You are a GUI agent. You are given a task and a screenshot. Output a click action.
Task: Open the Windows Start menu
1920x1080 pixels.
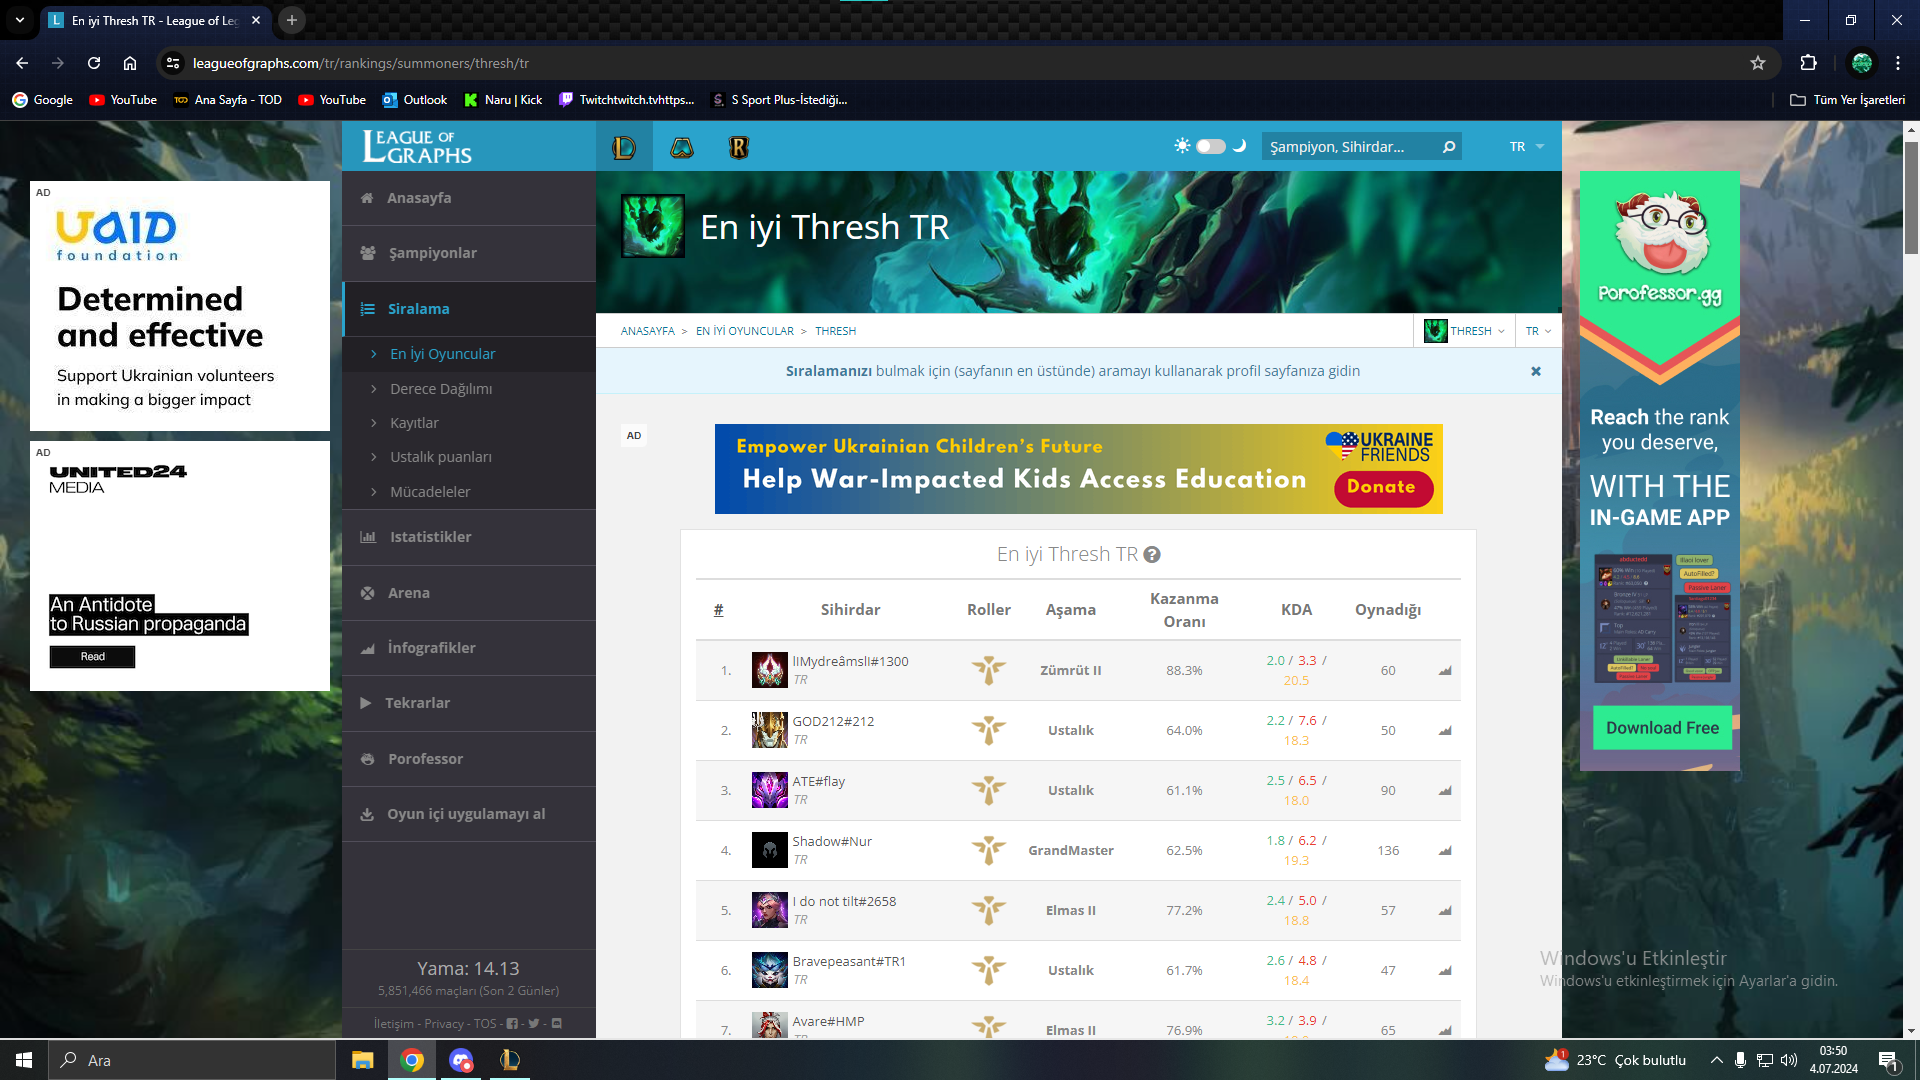[x=24, y=1060]
